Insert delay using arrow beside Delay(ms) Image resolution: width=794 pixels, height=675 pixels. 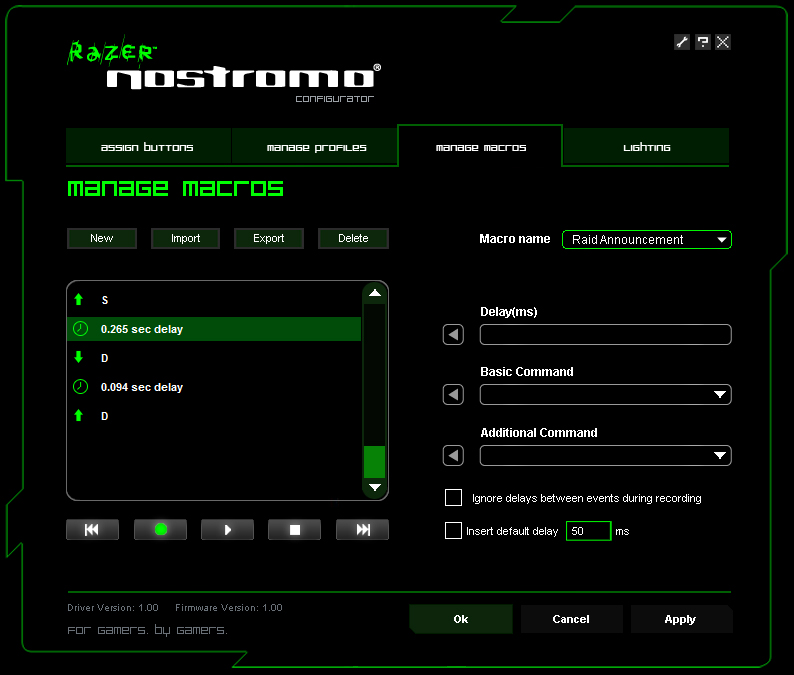[x=453, y=335]
